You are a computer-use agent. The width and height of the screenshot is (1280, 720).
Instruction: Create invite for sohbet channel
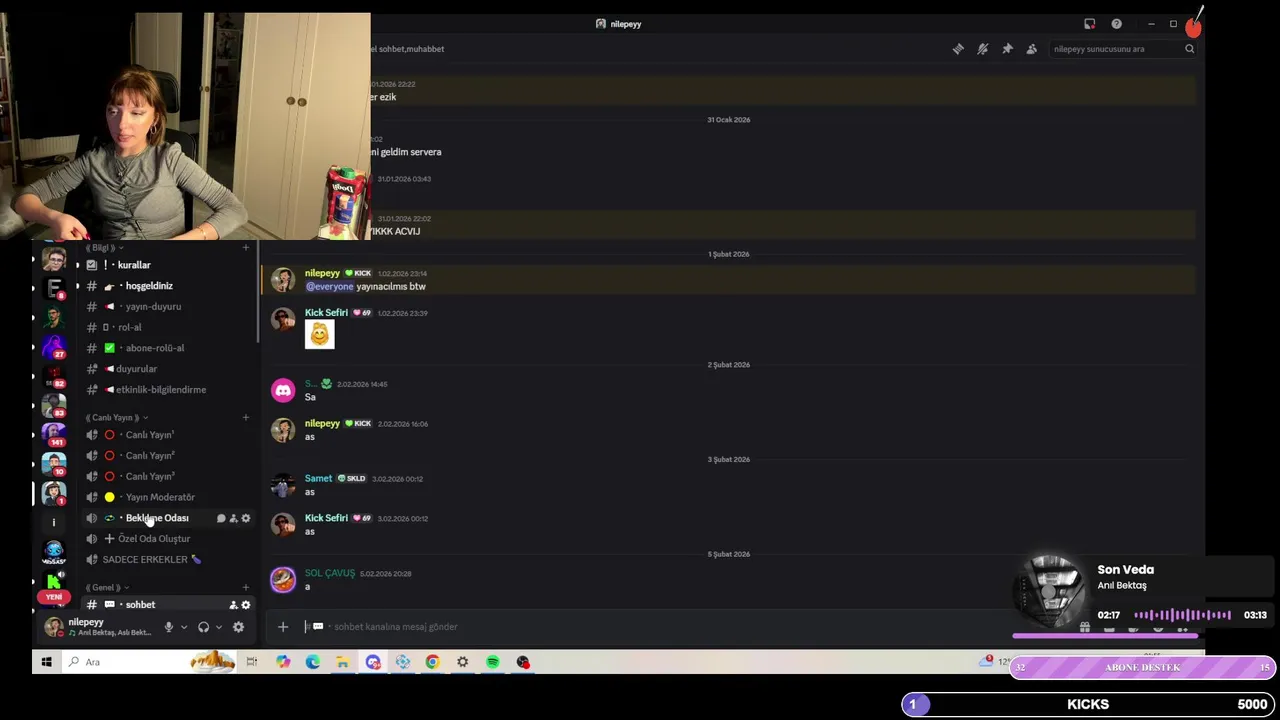pyautogui.click(x=233, y=605)
